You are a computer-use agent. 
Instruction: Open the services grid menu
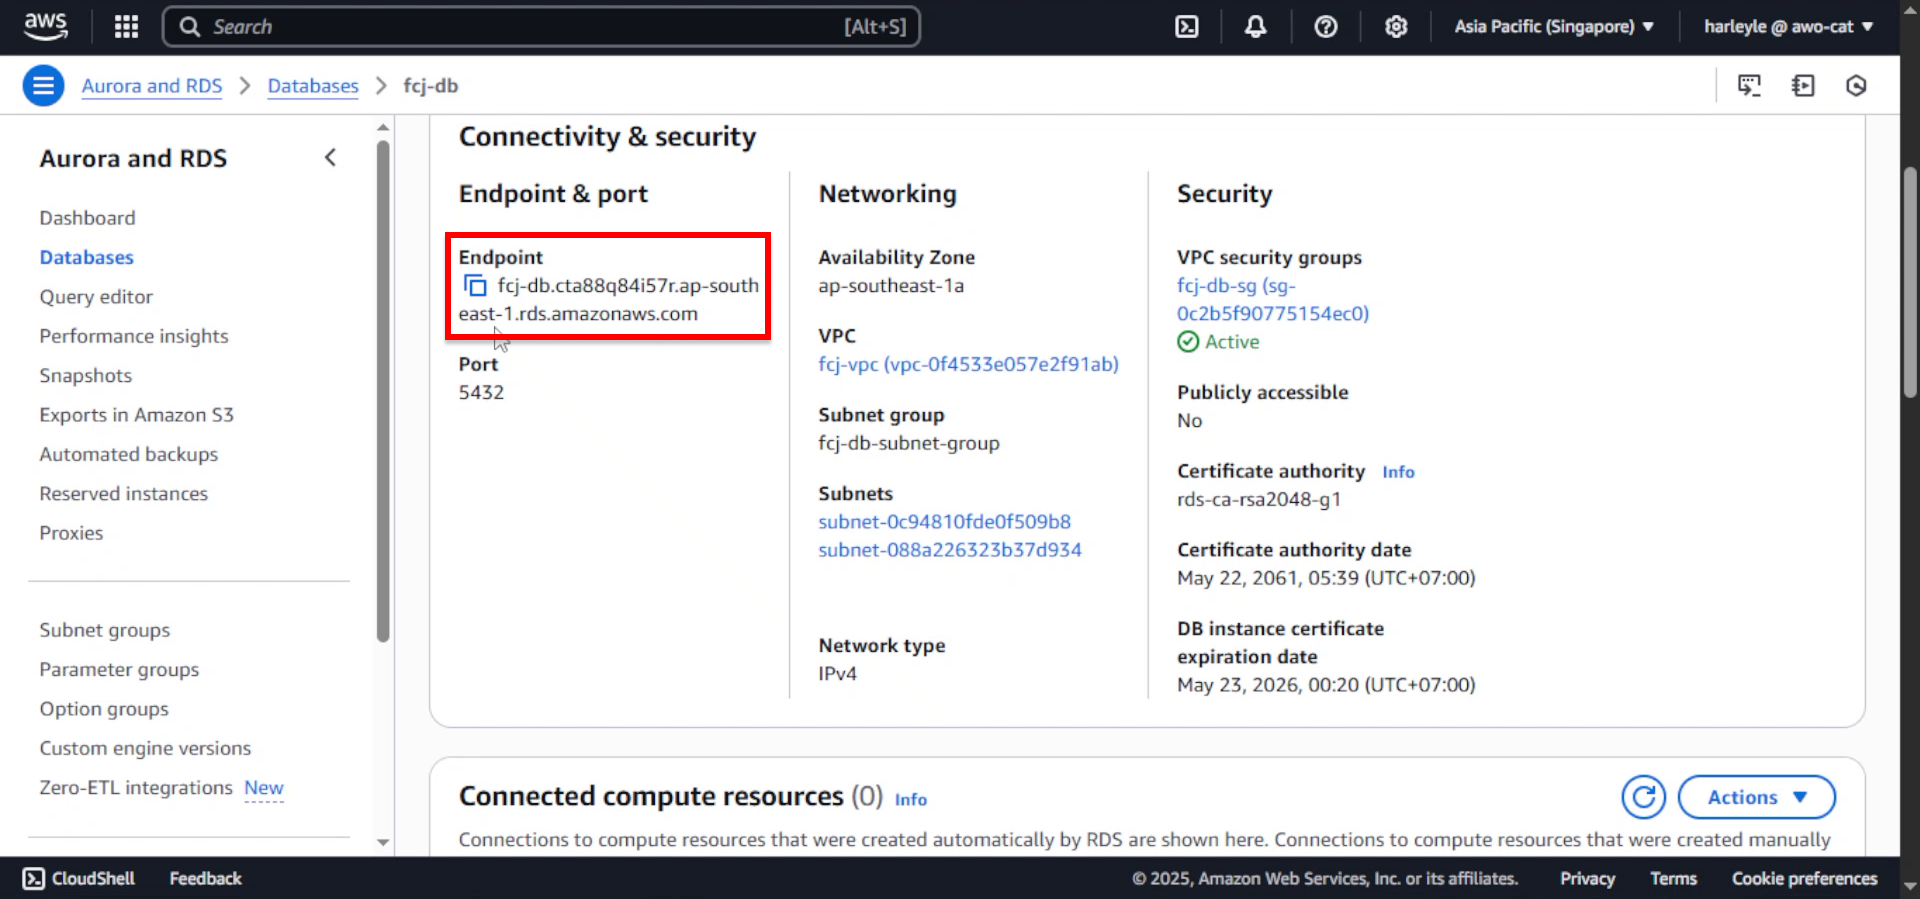(126, 27)
